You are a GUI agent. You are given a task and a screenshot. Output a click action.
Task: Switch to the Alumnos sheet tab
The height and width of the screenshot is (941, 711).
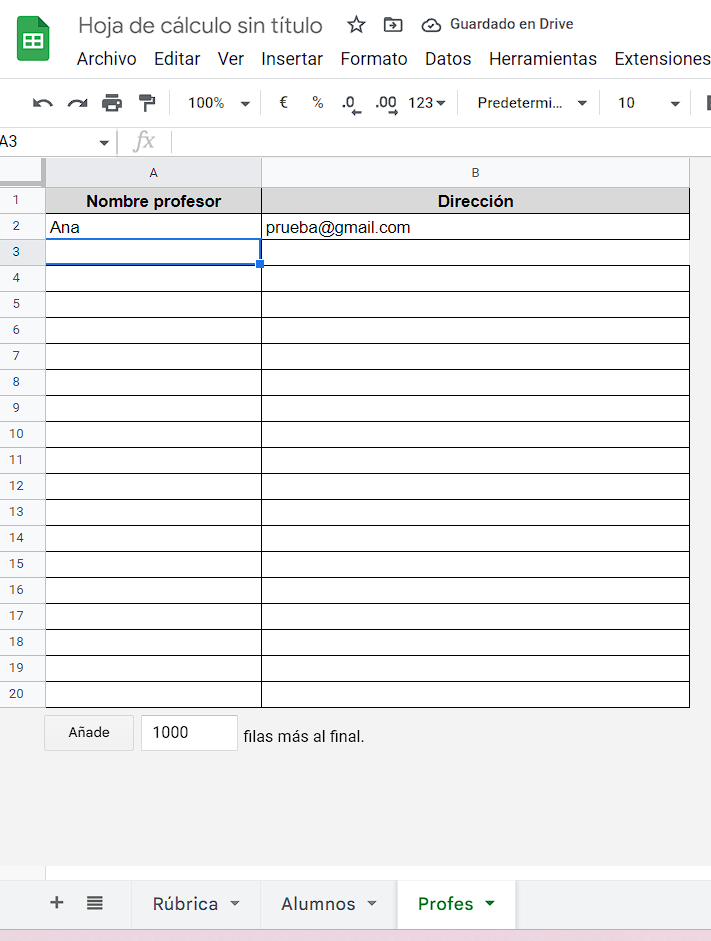coord(318,904)
